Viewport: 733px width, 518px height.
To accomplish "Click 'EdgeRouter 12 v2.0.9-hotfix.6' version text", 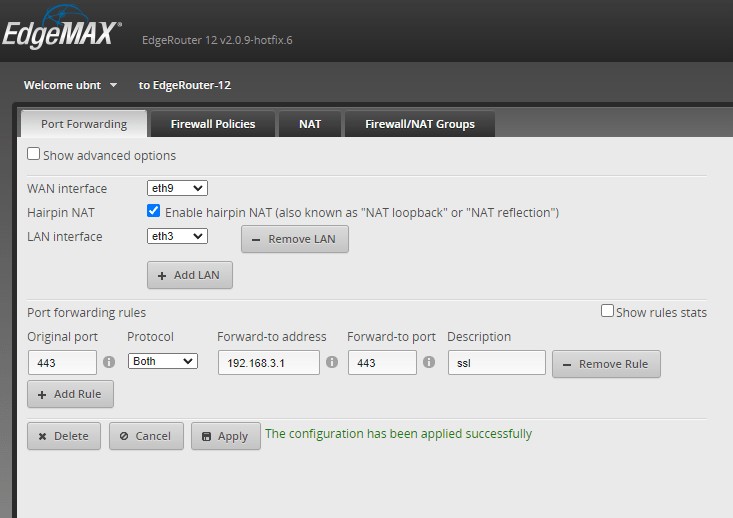I will click(217, 40).
